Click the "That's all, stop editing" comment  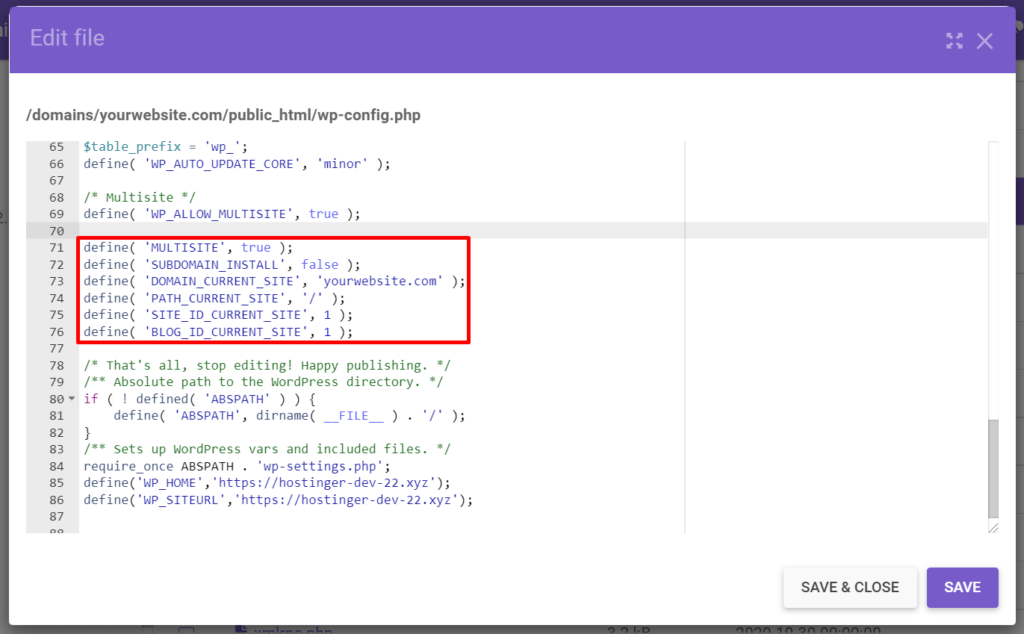(266, 365)
